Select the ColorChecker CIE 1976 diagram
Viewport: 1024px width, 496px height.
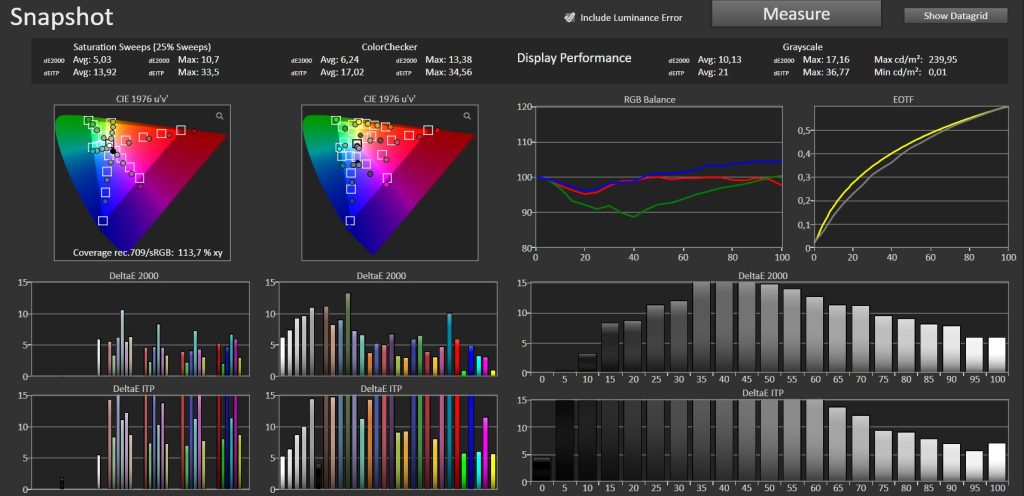389,183
